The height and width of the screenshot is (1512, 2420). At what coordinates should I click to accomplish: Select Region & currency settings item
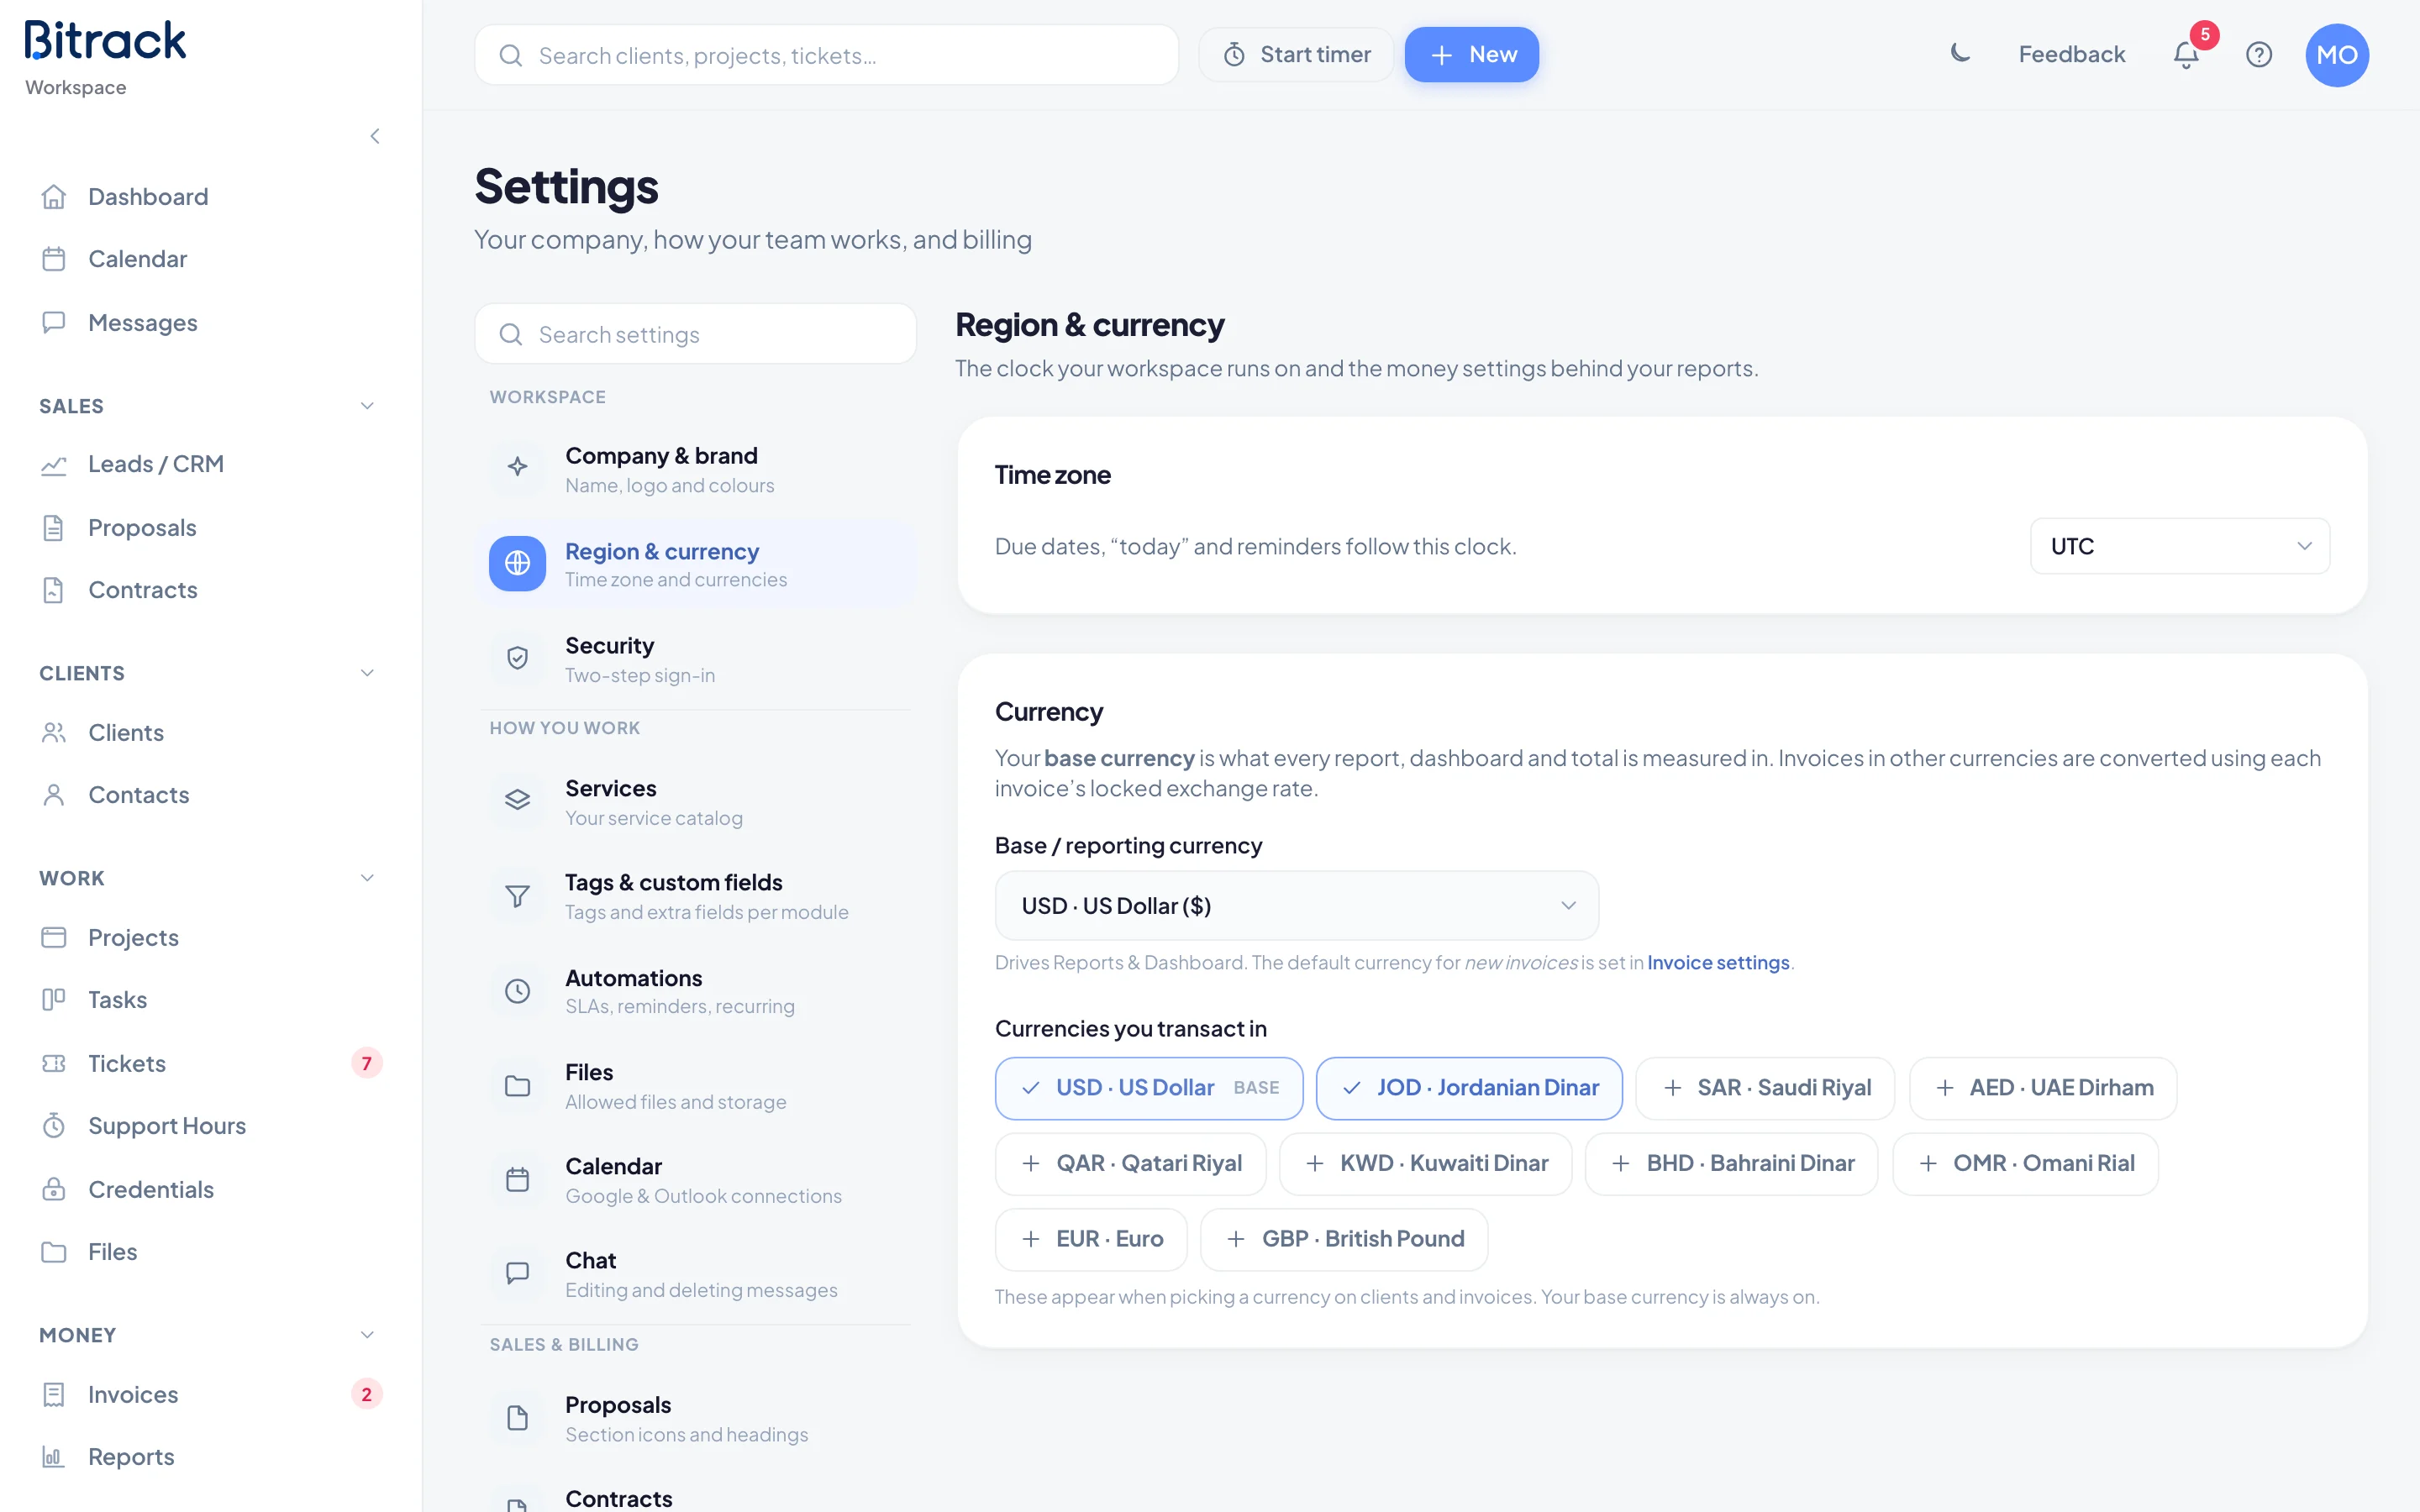(x=695, y=564)
